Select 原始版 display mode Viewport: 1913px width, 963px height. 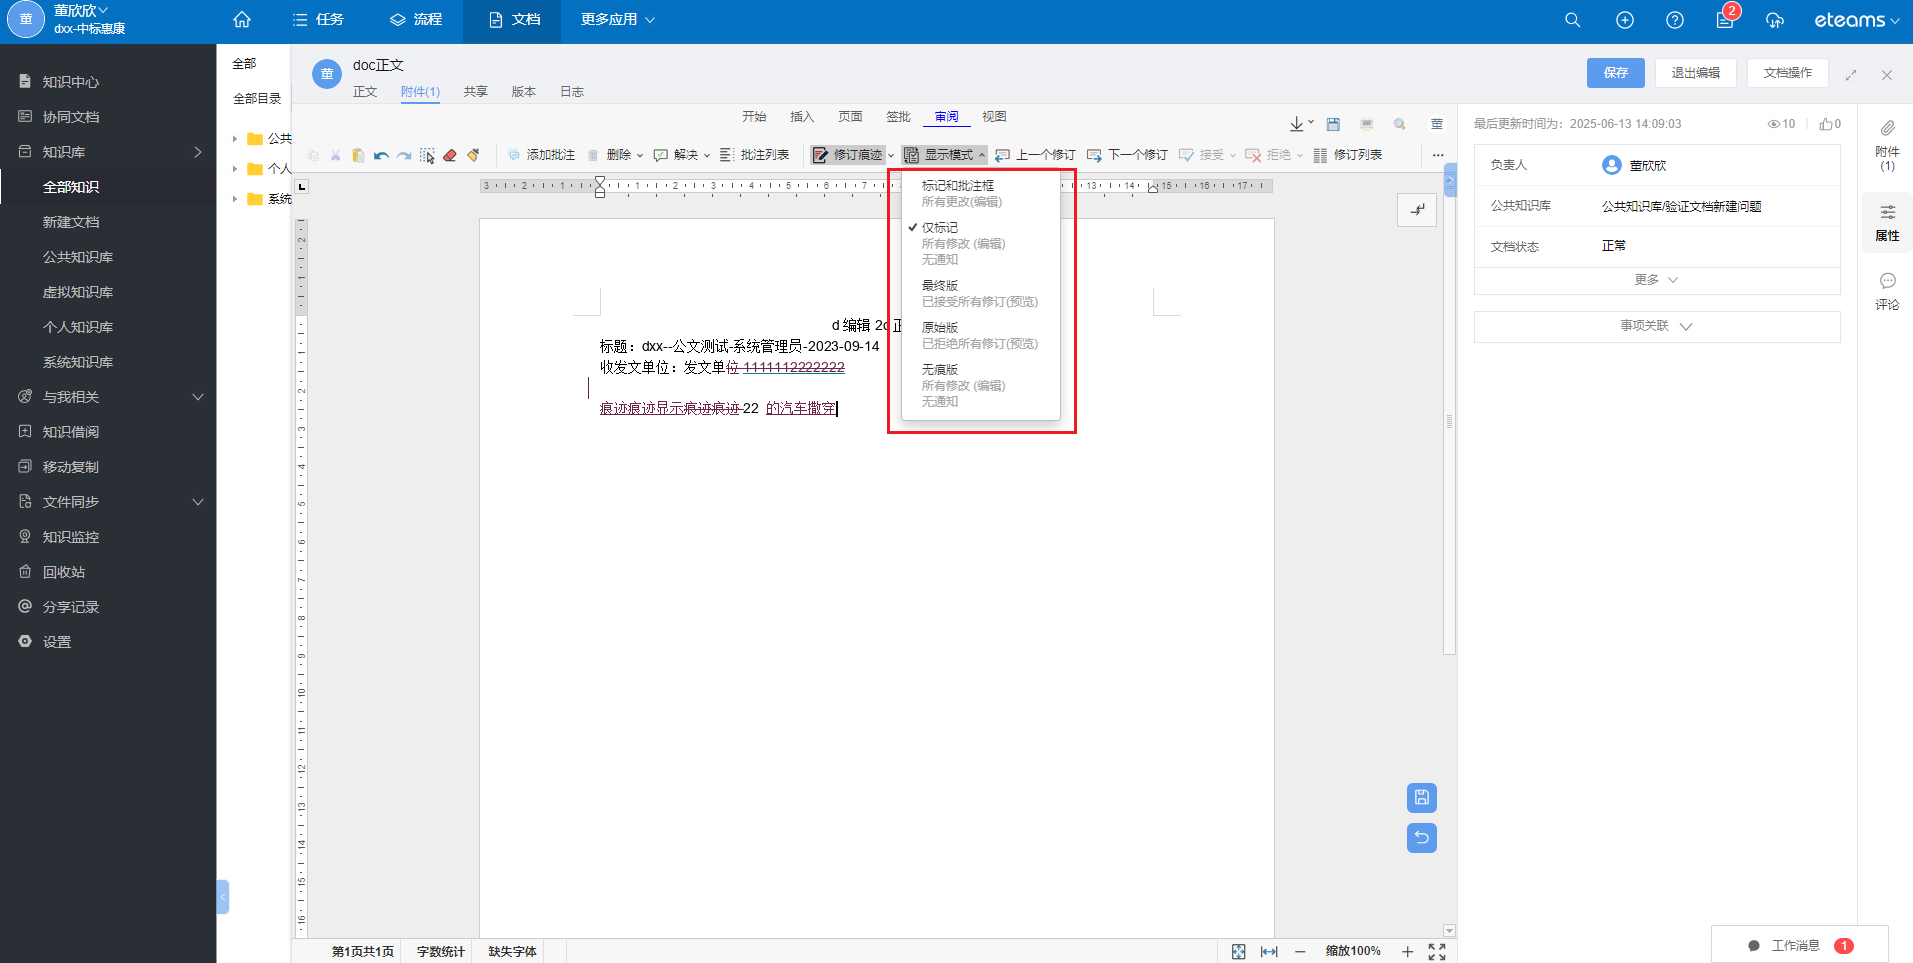(x=980, y=335)
